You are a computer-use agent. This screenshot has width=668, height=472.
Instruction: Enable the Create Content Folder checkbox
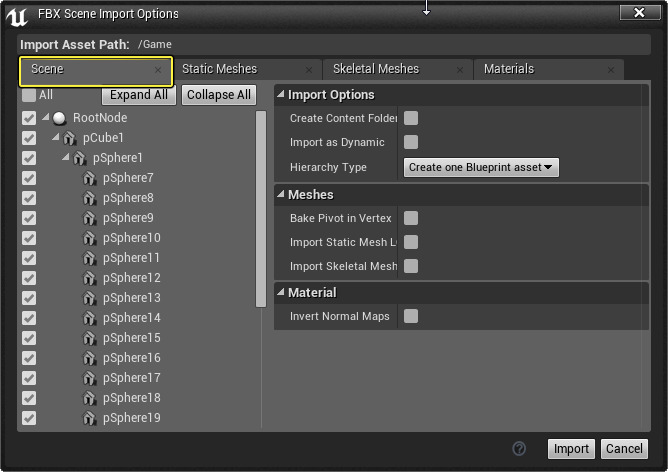411,118
